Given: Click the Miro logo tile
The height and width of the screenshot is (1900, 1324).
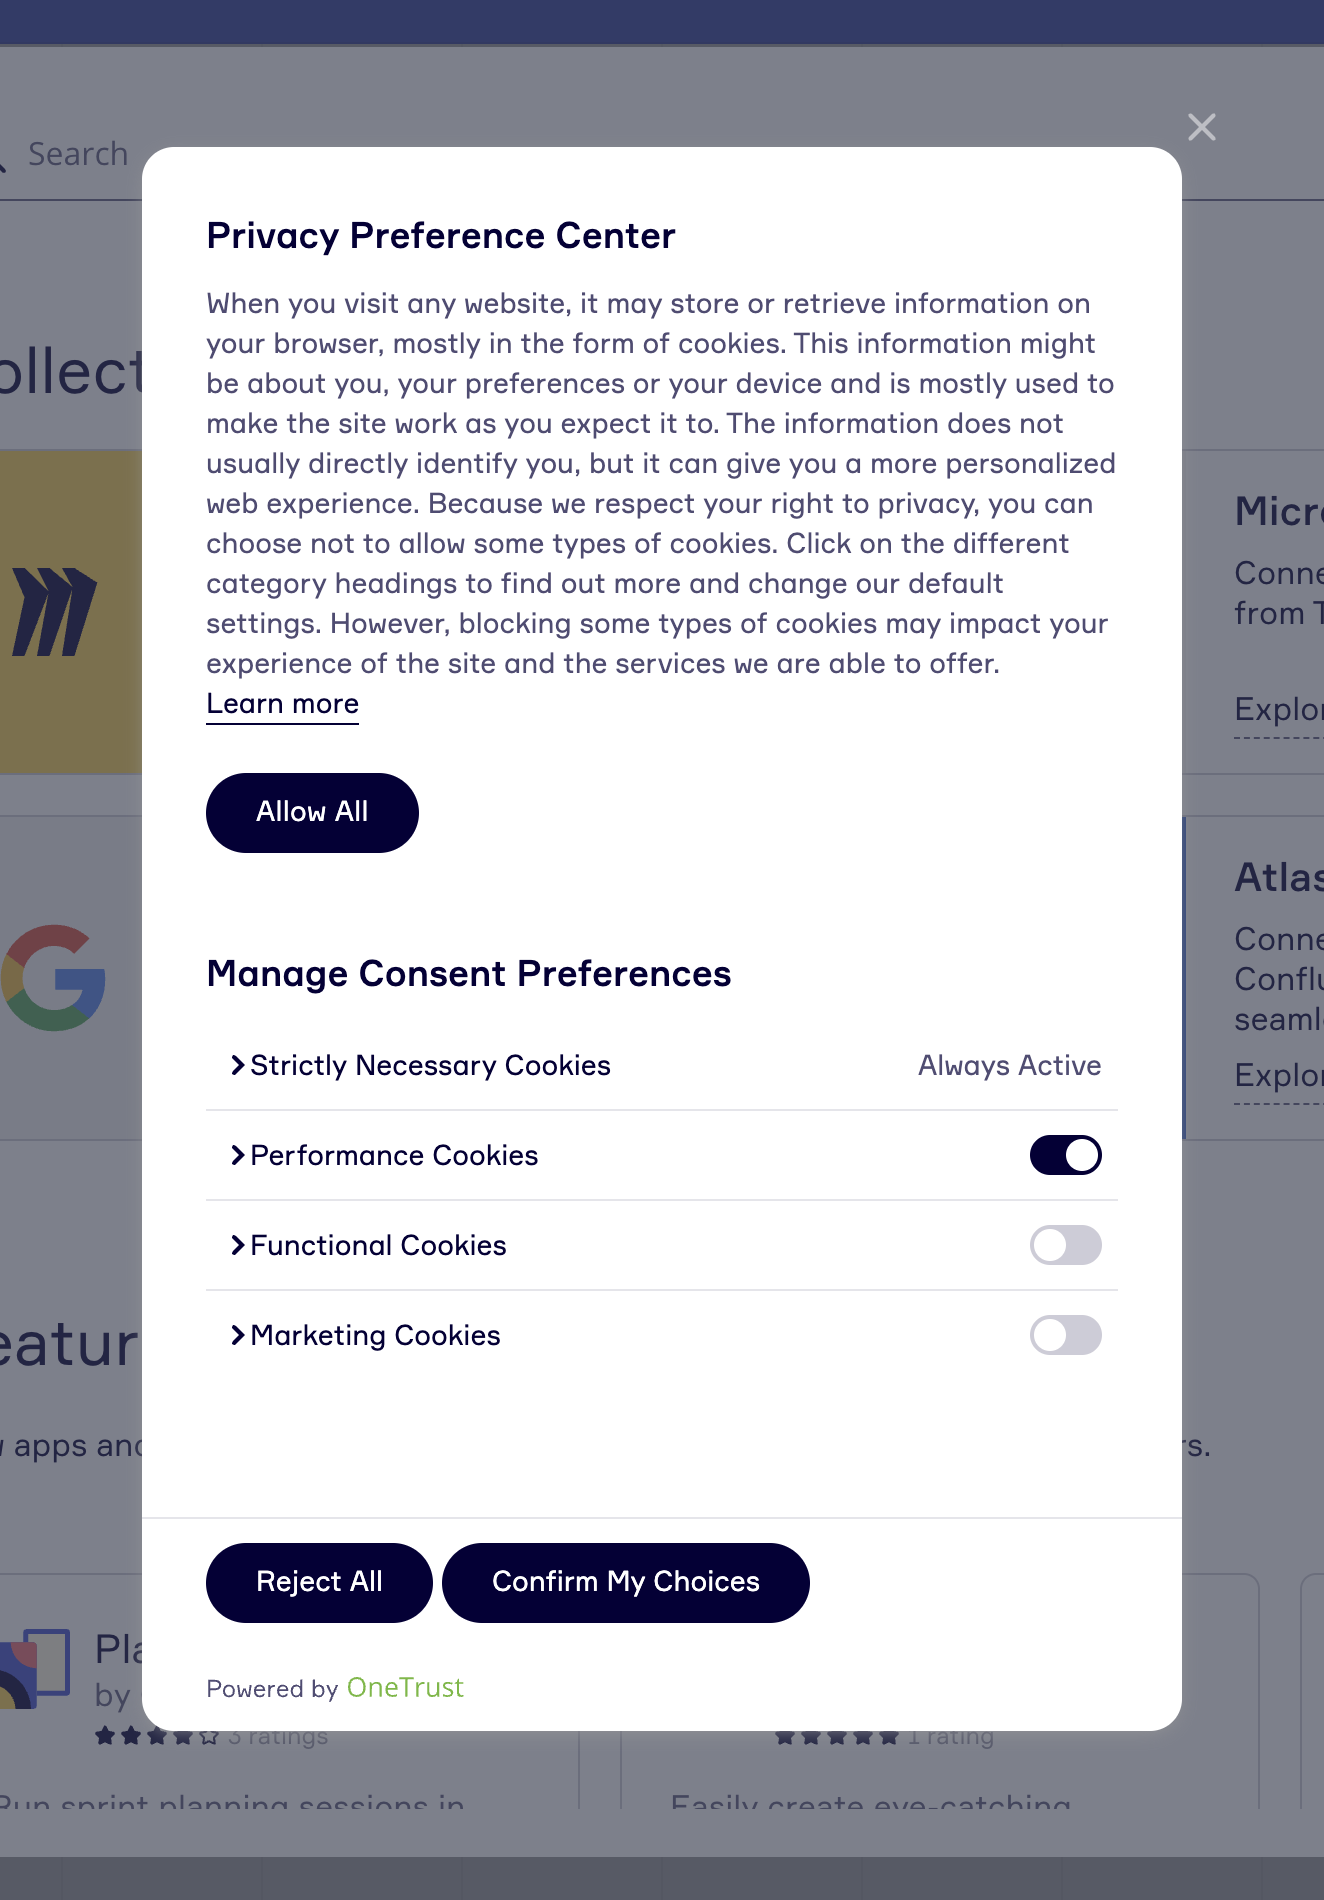Looking at the screenshot, I should (x=60, y=611).
